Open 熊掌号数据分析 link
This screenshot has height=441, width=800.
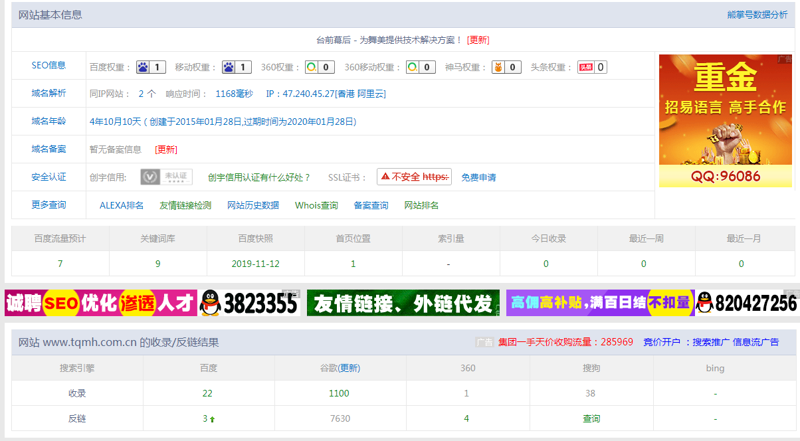(x=757, y=15)
